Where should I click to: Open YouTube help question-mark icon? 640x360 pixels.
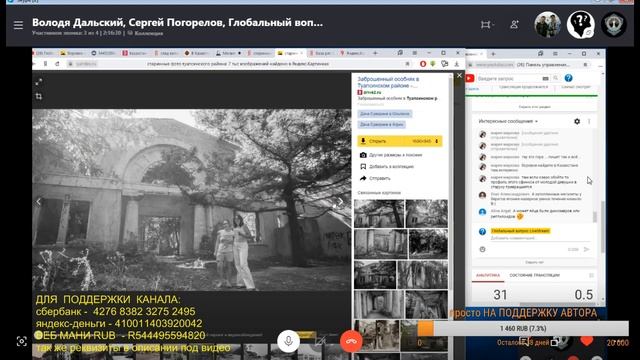pyautogui.click(x=569, y=78)
